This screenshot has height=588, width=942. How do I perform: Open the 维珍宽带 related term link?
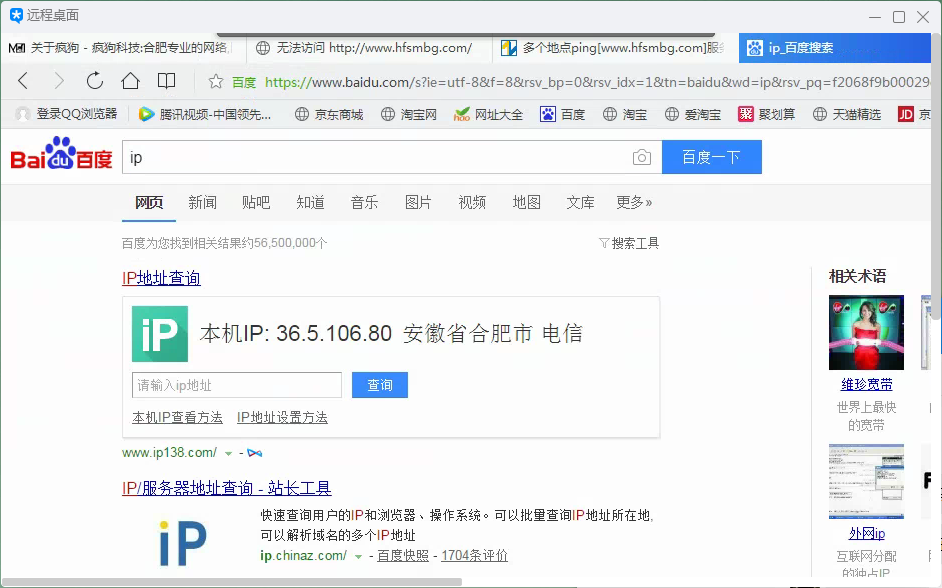point(866,384)
